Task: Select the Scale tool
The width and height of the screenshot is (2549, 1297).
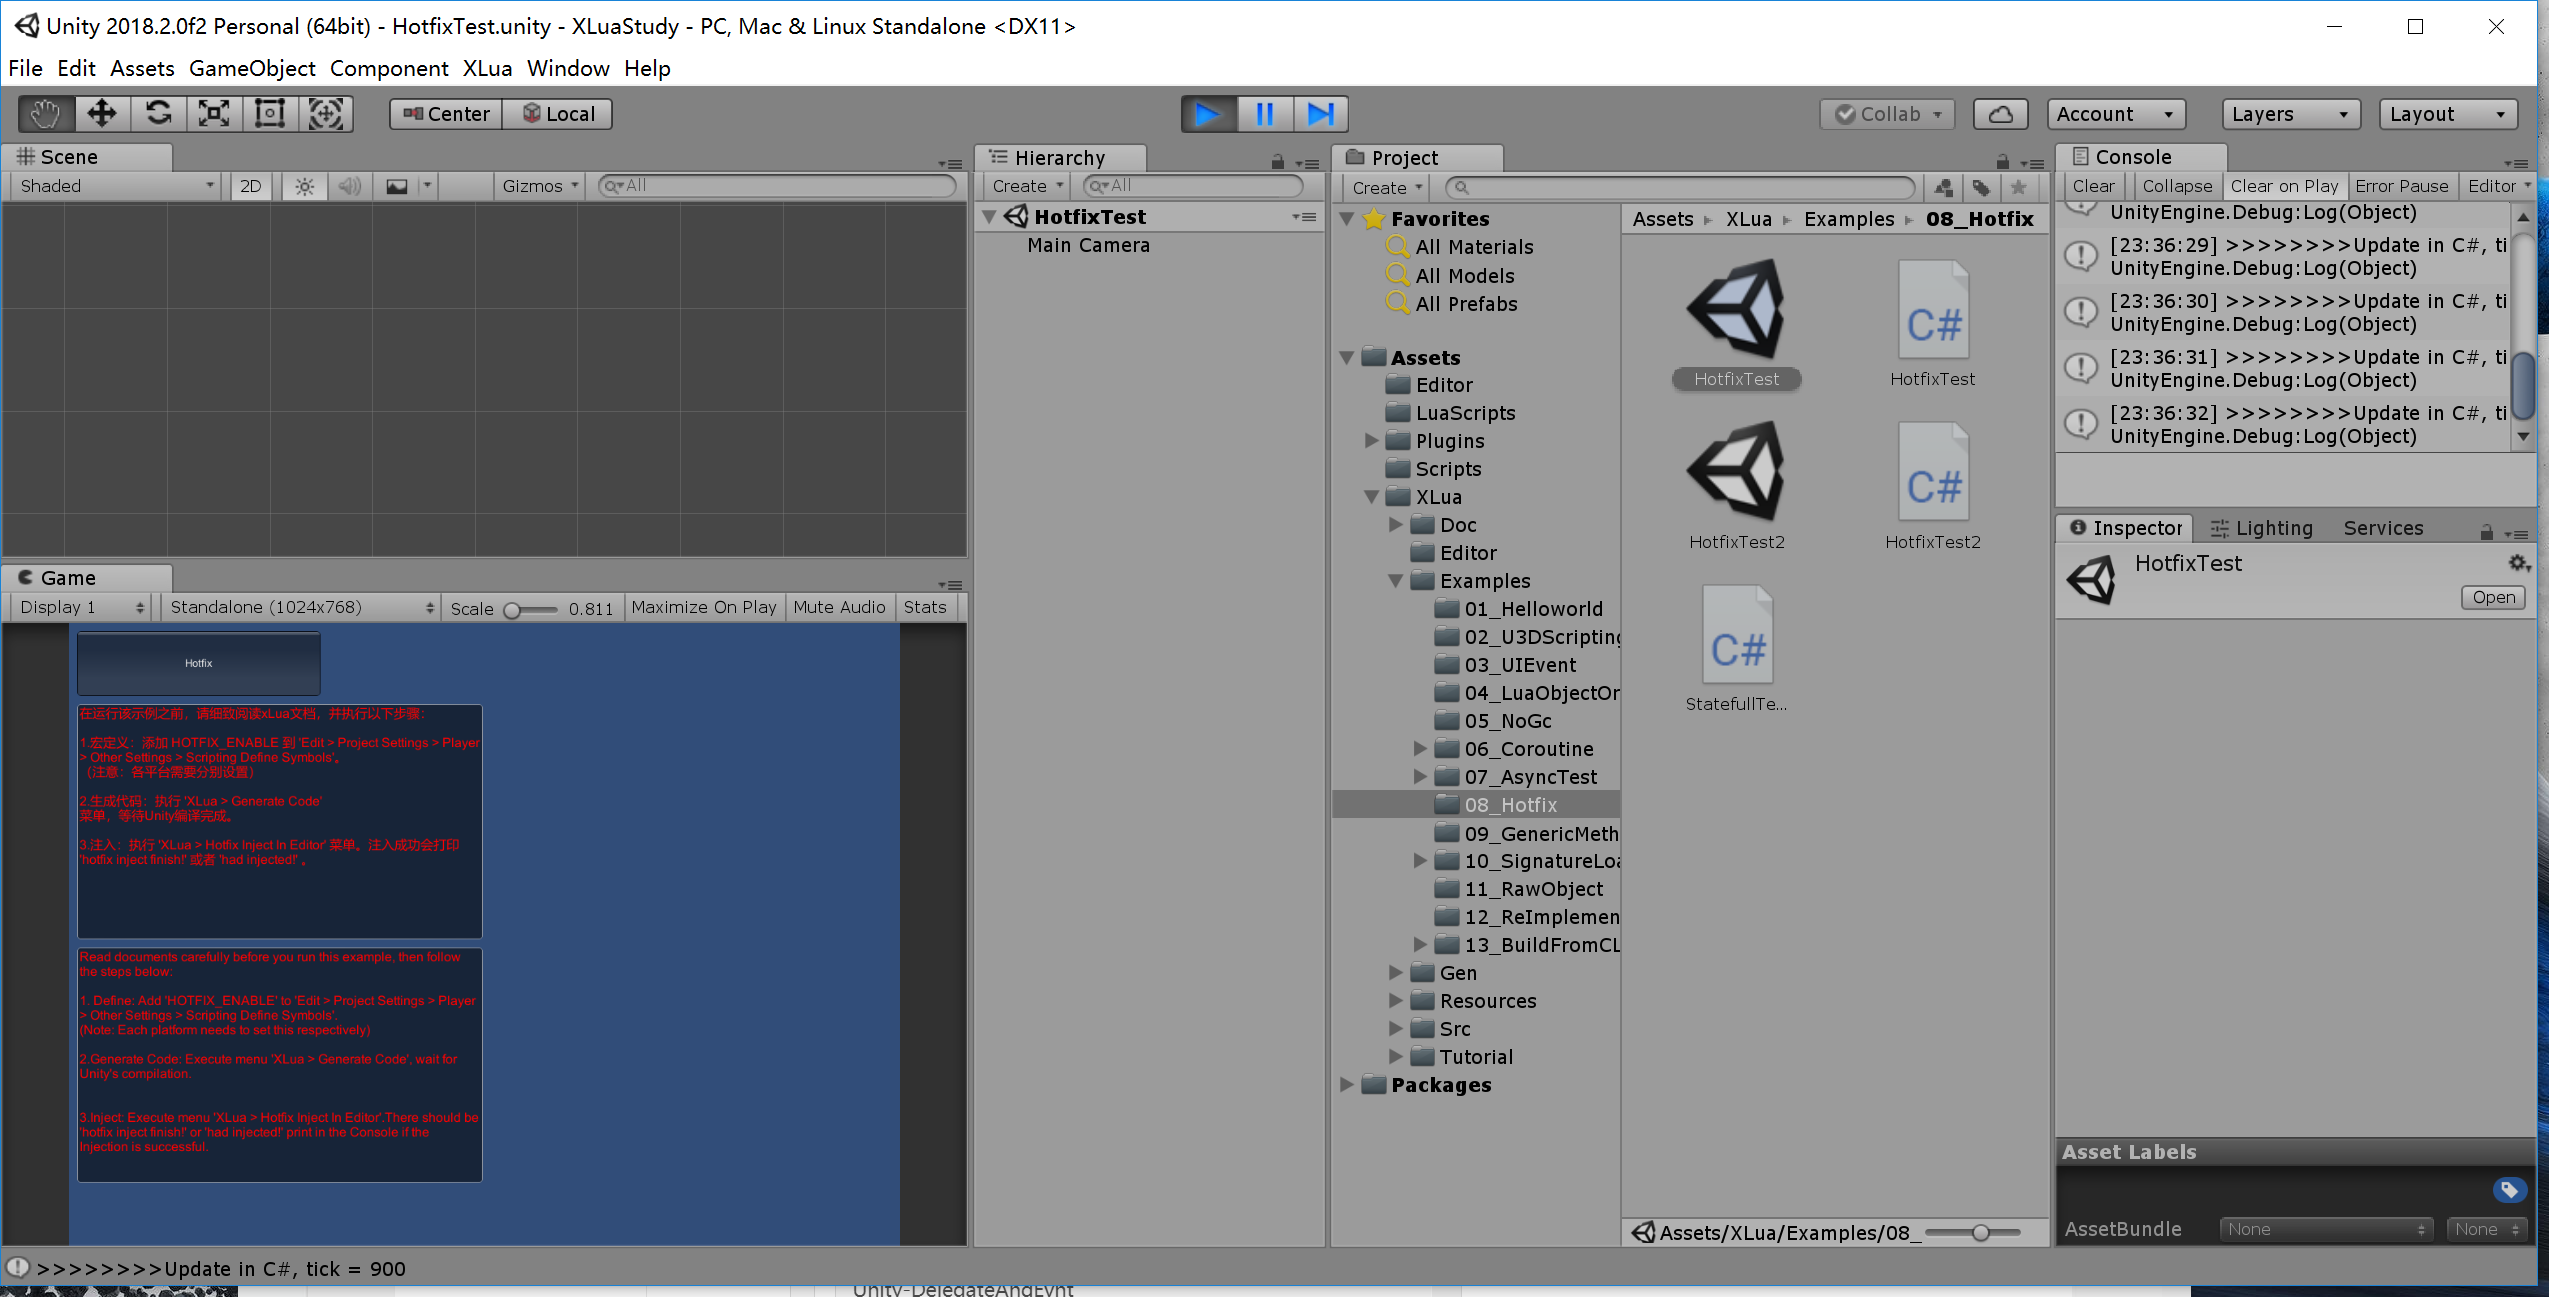Action: 214,113
